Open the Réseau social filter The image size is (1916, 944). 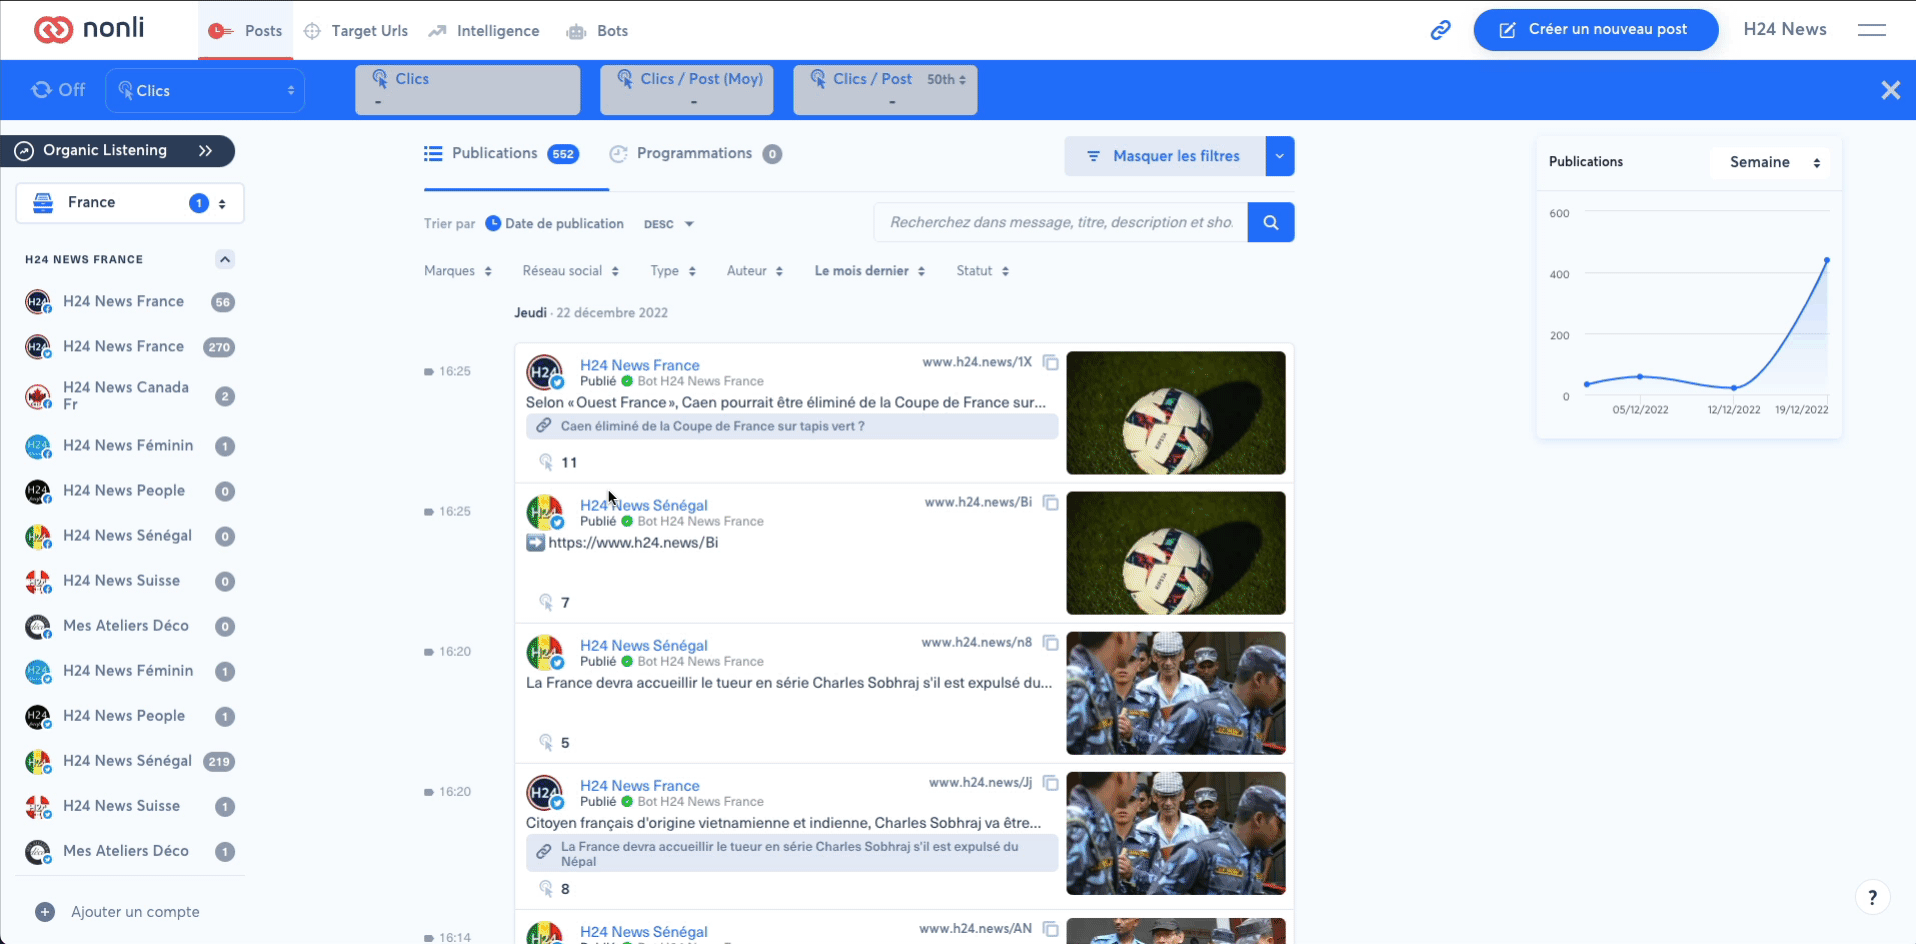pyautogui.click(x=571, y=271)
